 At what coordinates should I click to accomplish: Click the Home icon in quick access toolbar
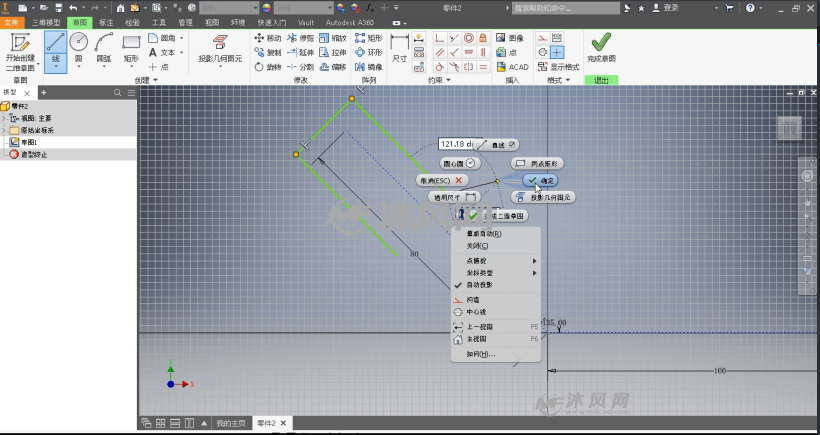pyautogui.click(x=120, y=8)
